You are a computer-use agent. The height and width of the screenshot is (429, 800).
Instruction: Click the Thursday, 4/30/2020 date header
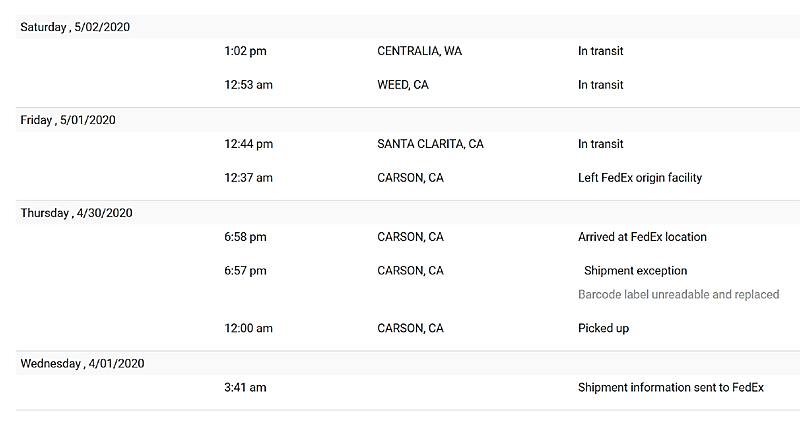[x=76, y=213]
